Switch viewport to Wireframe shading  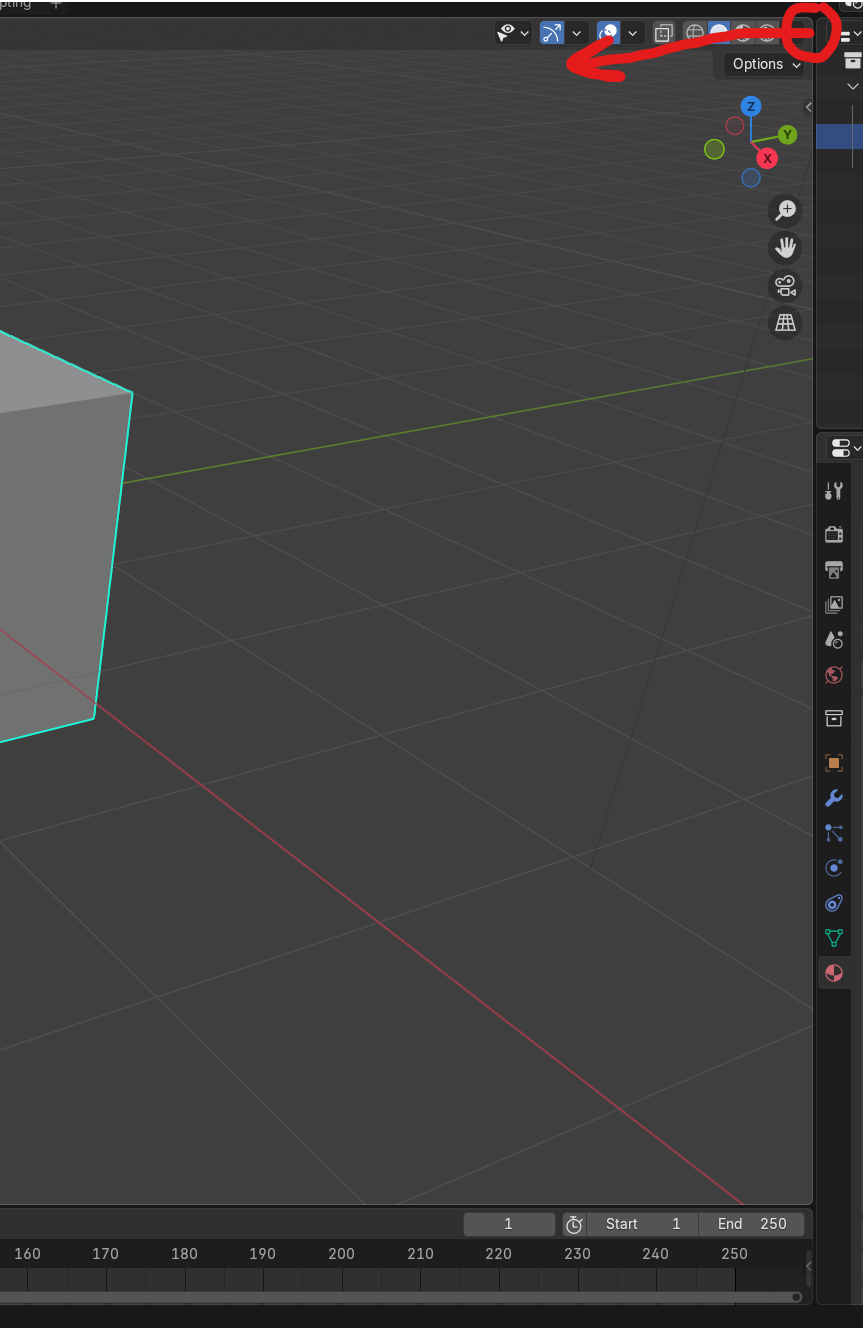(695, 33)
